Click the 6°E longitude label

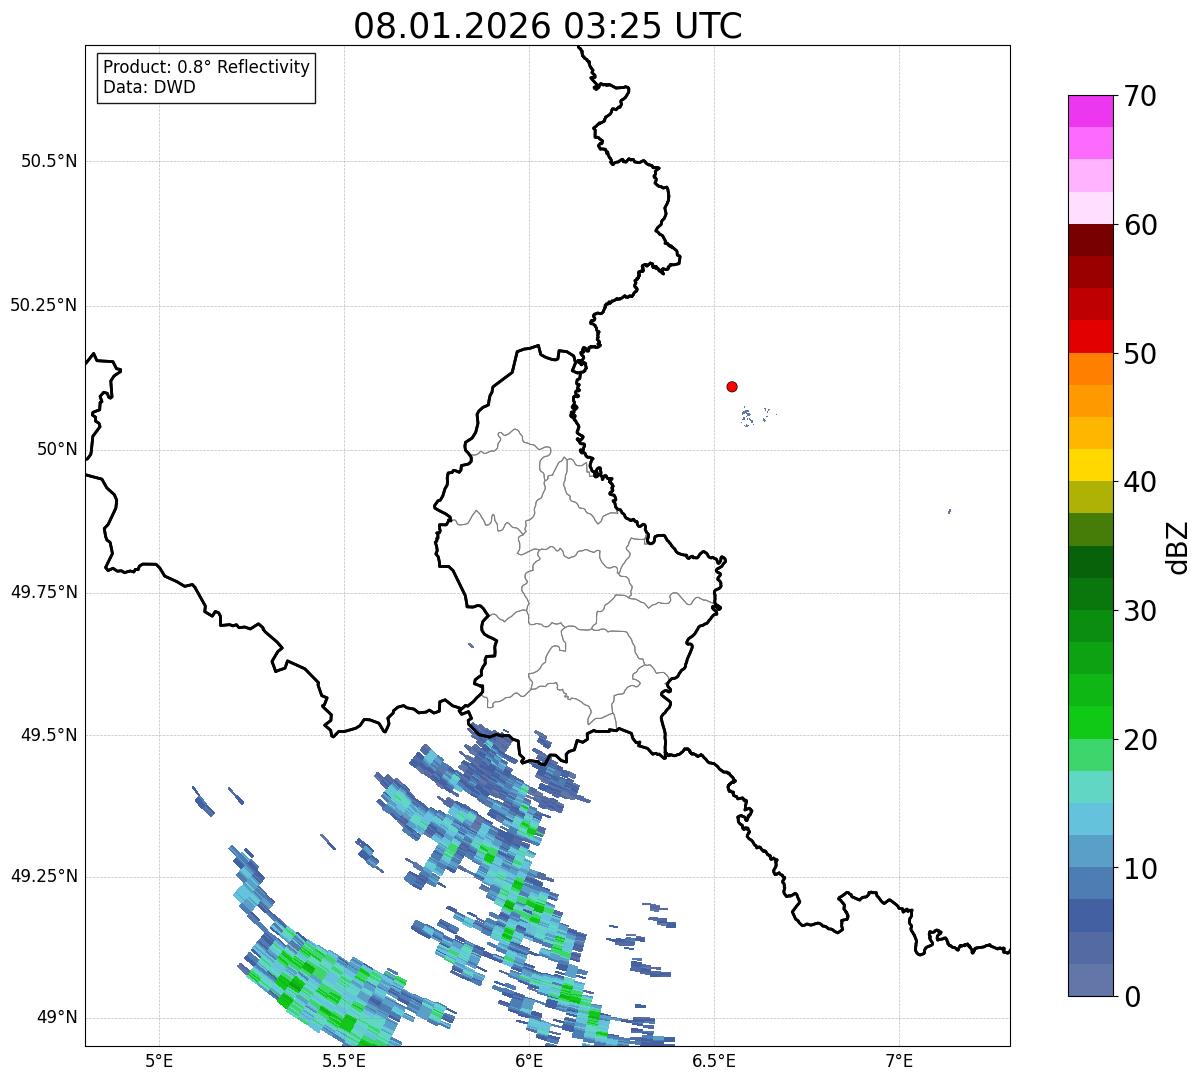530,1061
